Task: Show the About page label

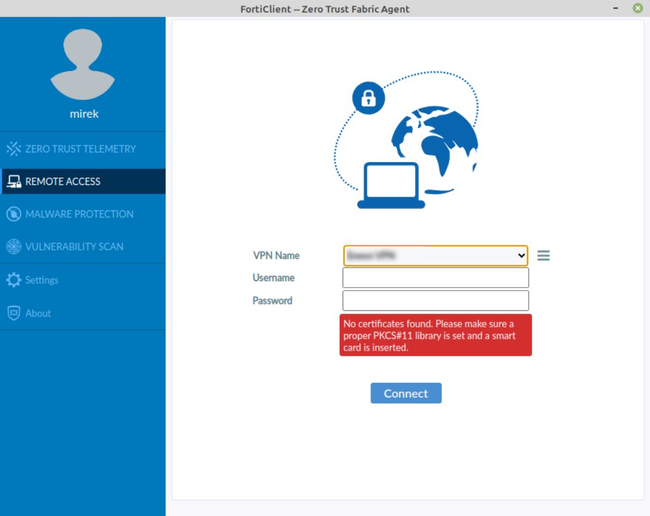Action: pos(38,313)
